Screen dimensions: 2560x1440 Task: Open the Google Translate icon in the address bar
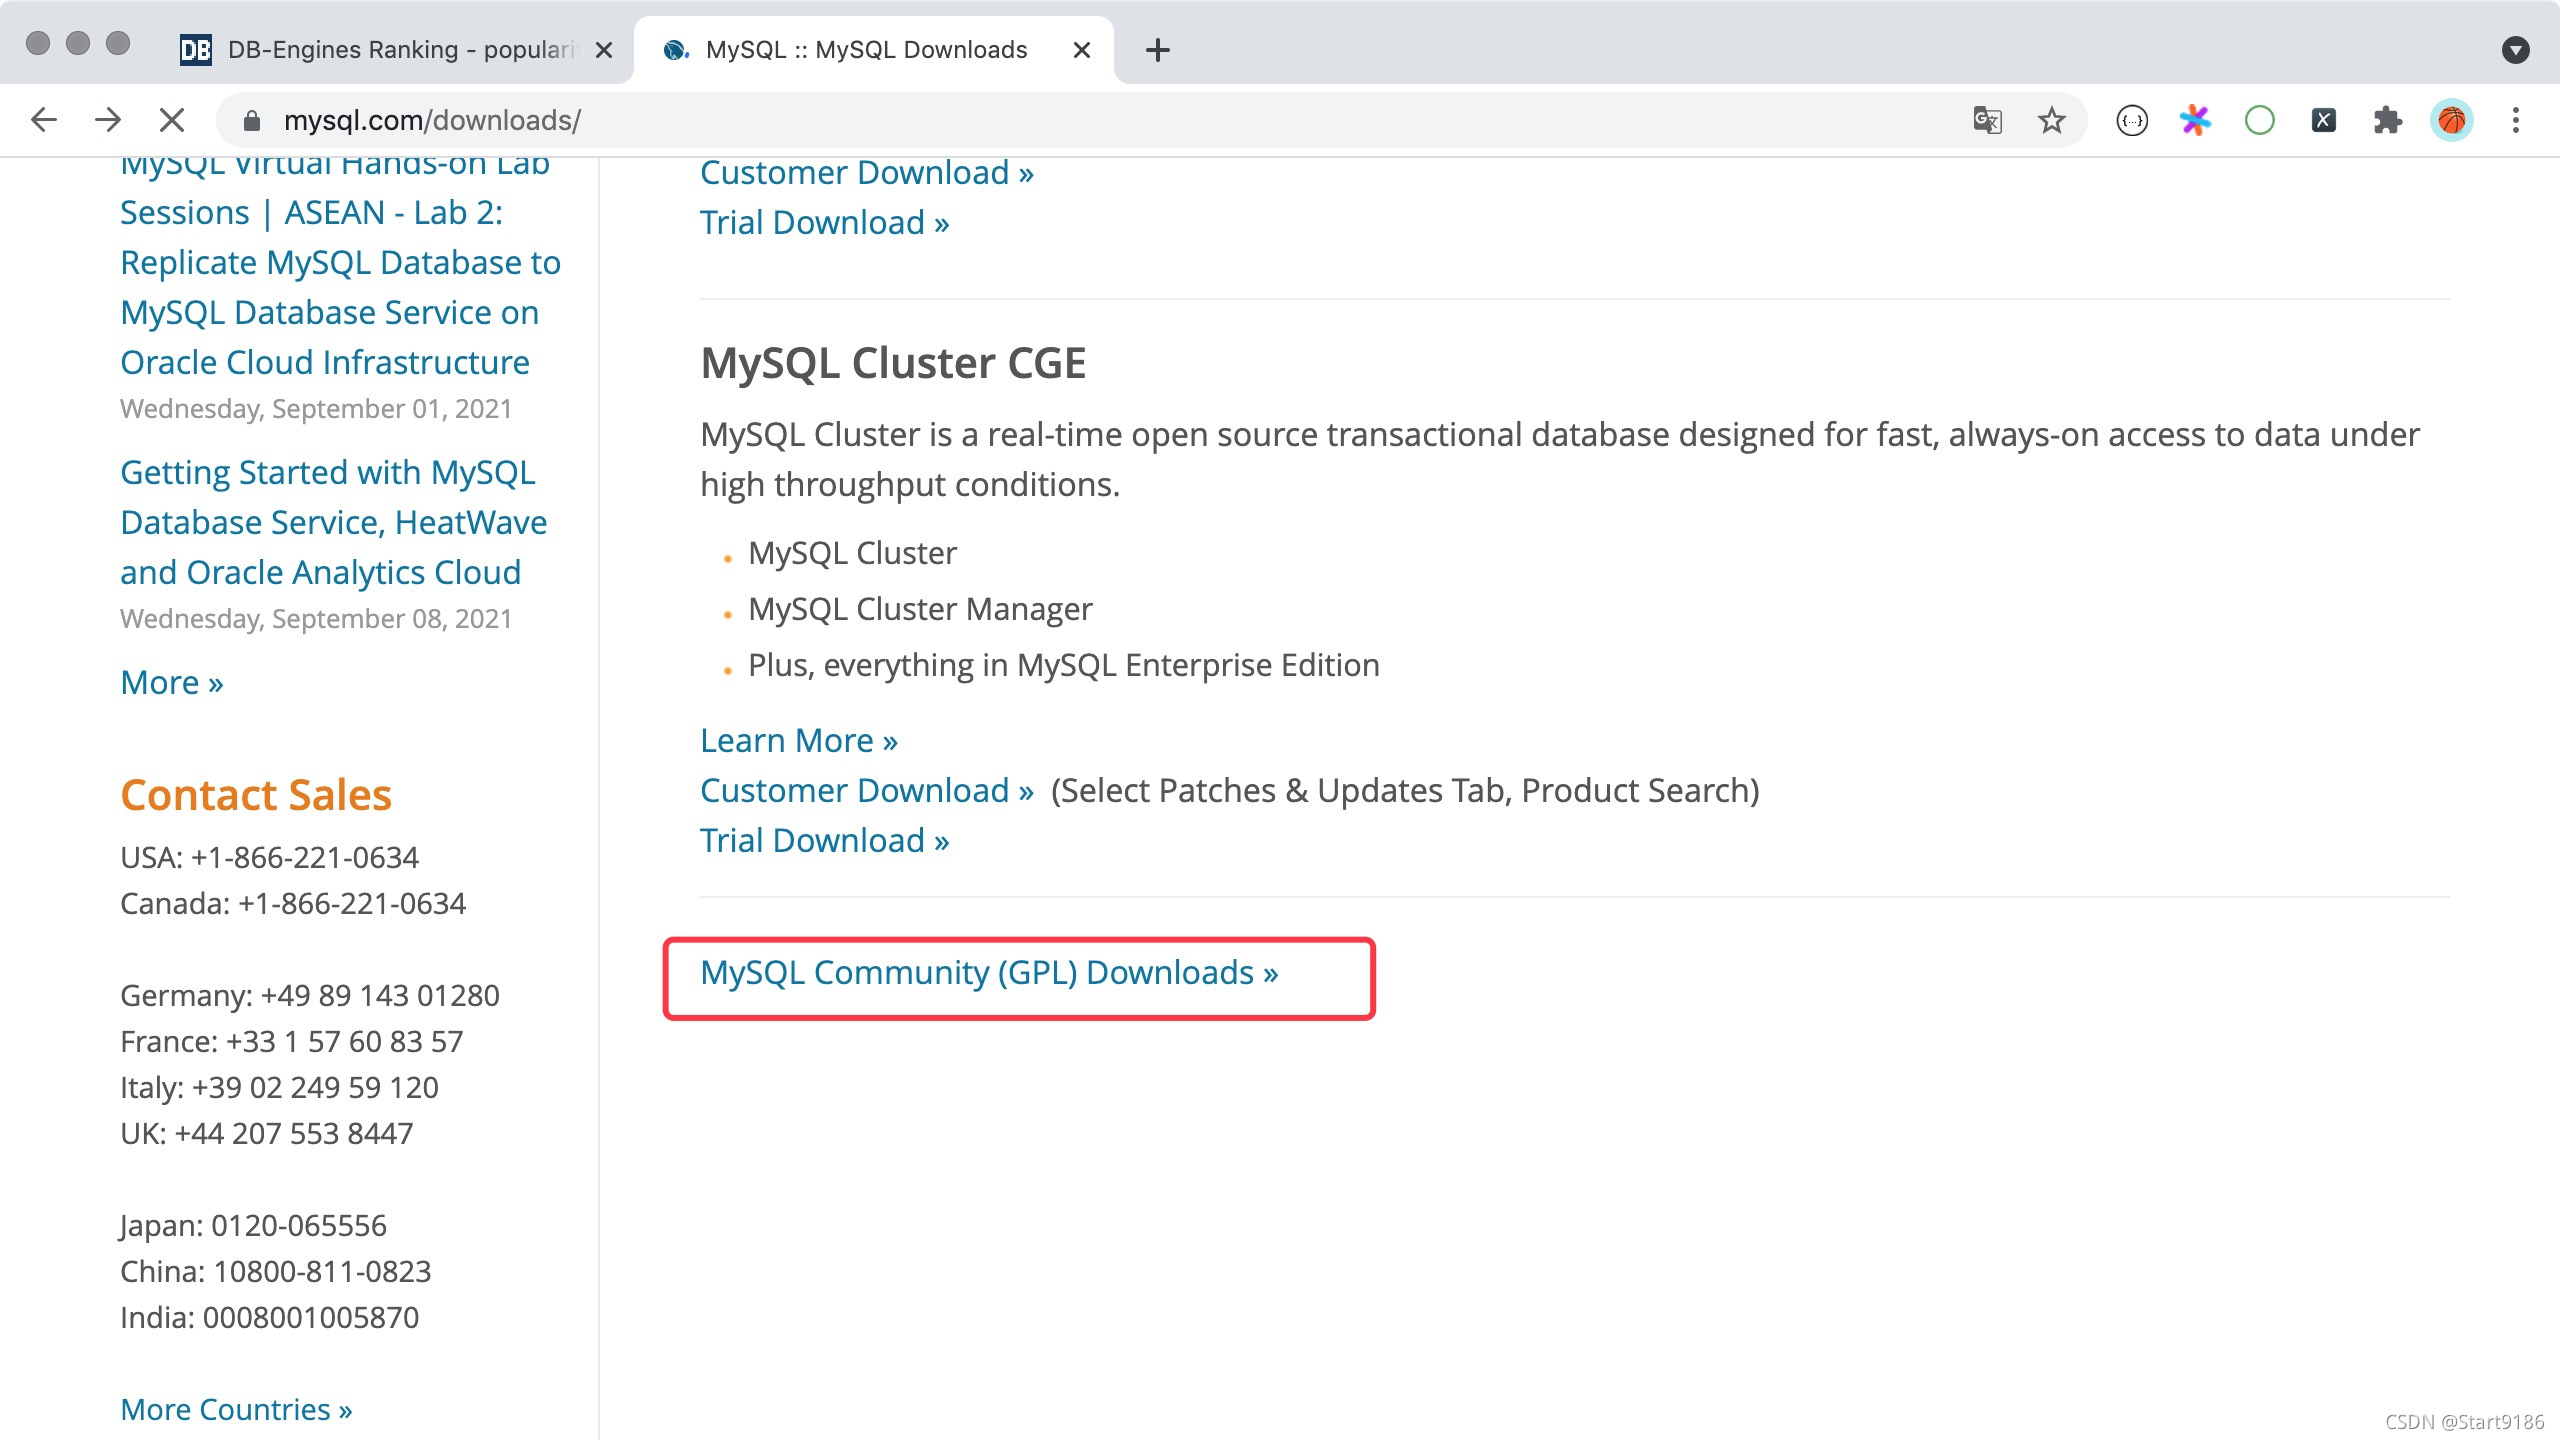pos(1987,120)
